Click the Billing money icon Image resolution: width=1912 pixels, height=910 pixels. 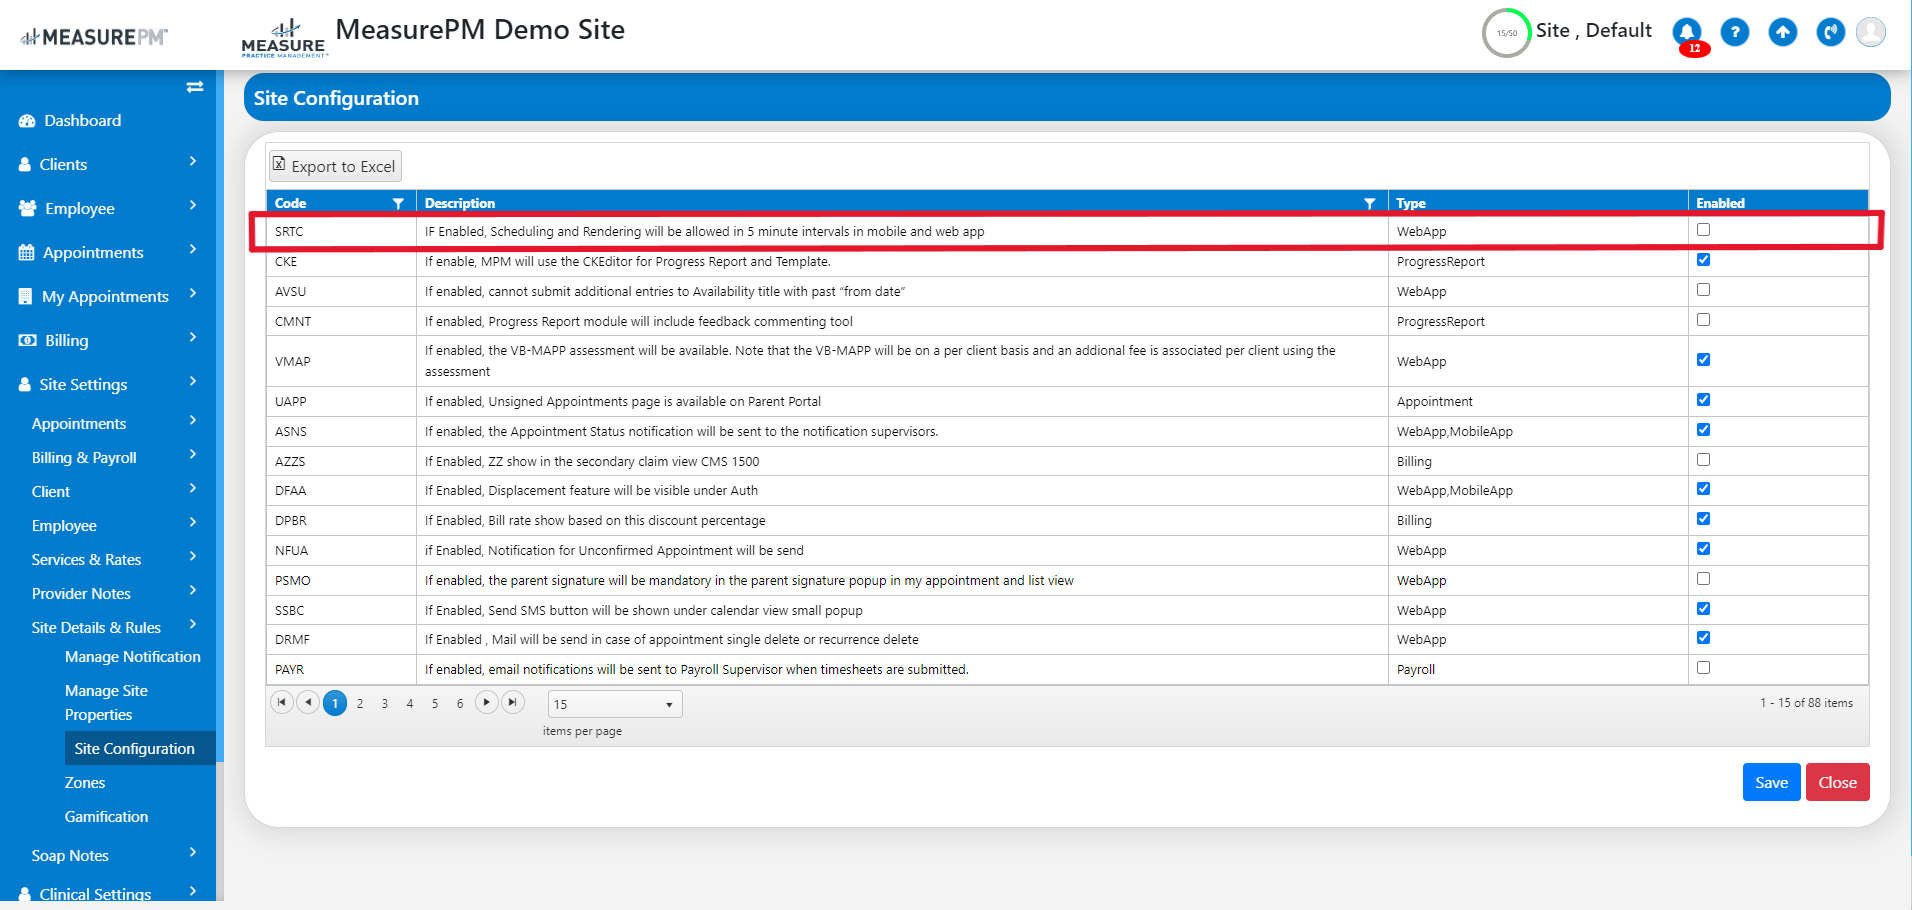28,341
